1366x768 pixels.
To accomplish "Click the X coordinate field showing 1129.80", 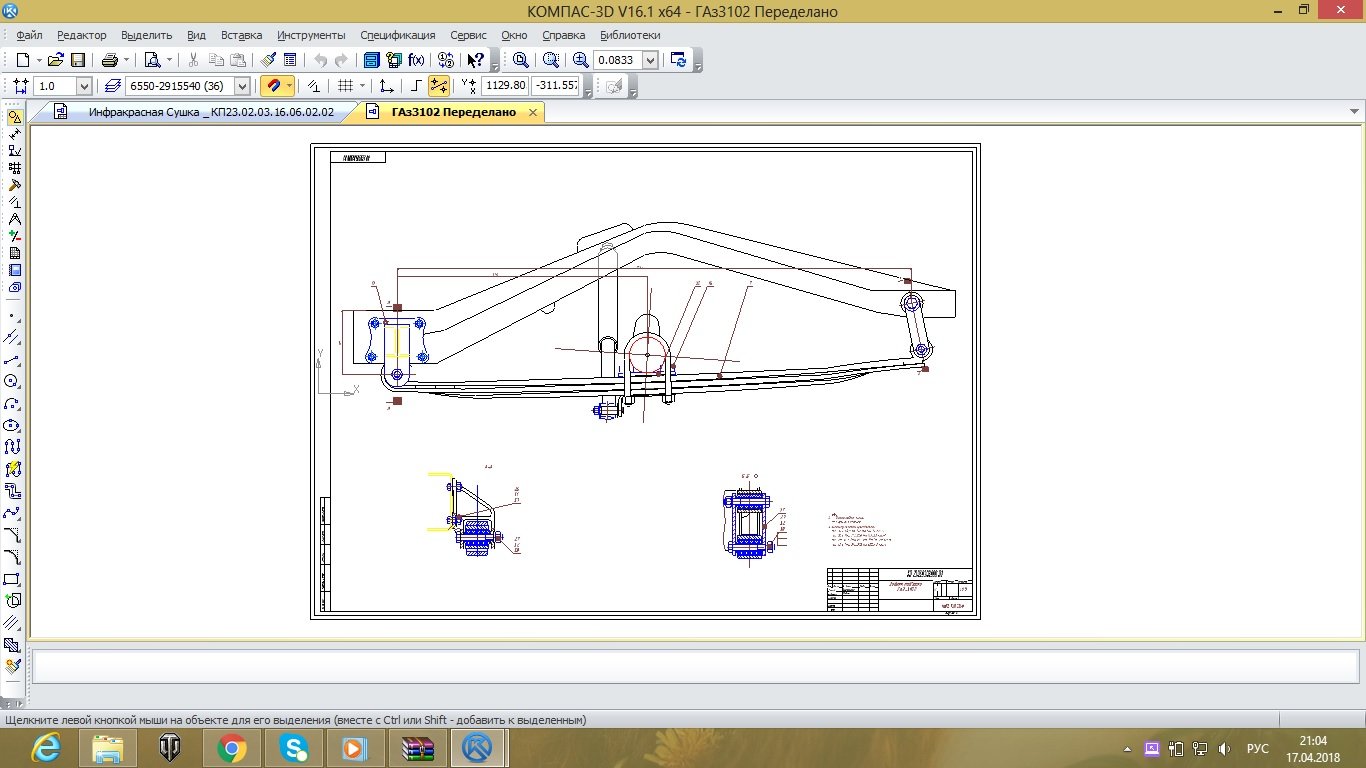I will (x=505, y=86).
